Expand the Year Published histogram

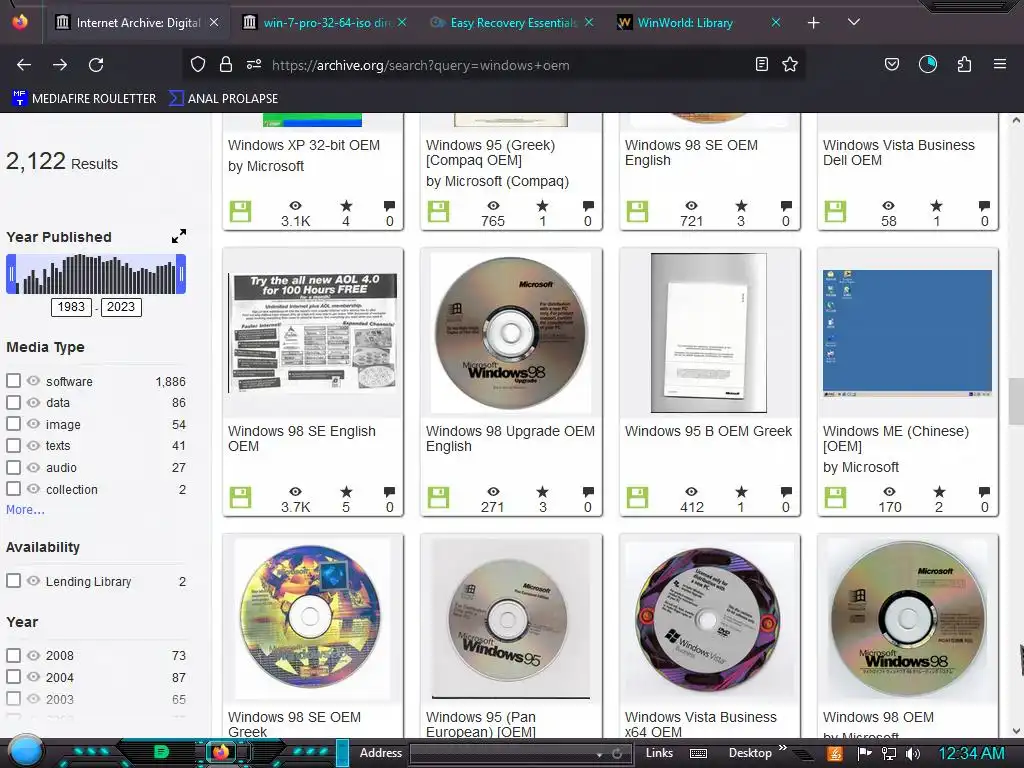[x=179, y=236]
